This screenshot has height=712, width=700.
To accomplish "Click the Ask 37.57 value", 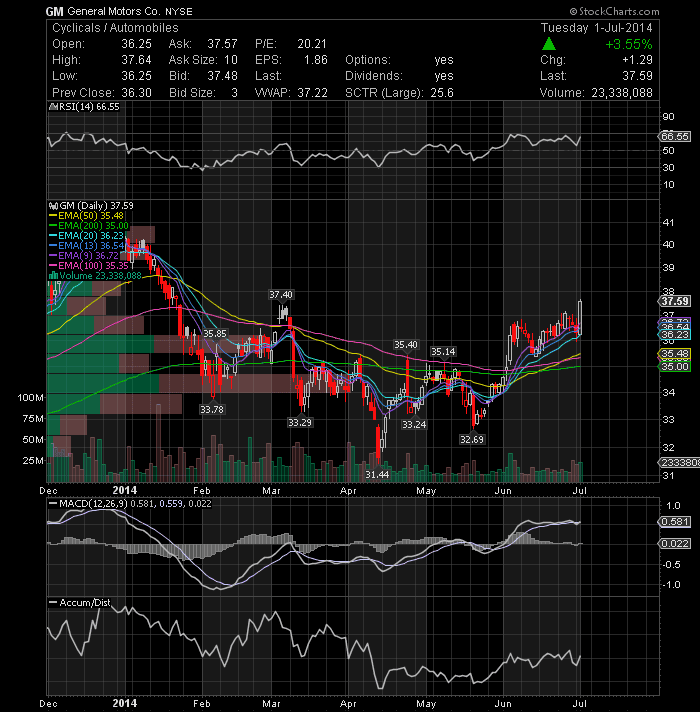I will [x=222, y=44].
